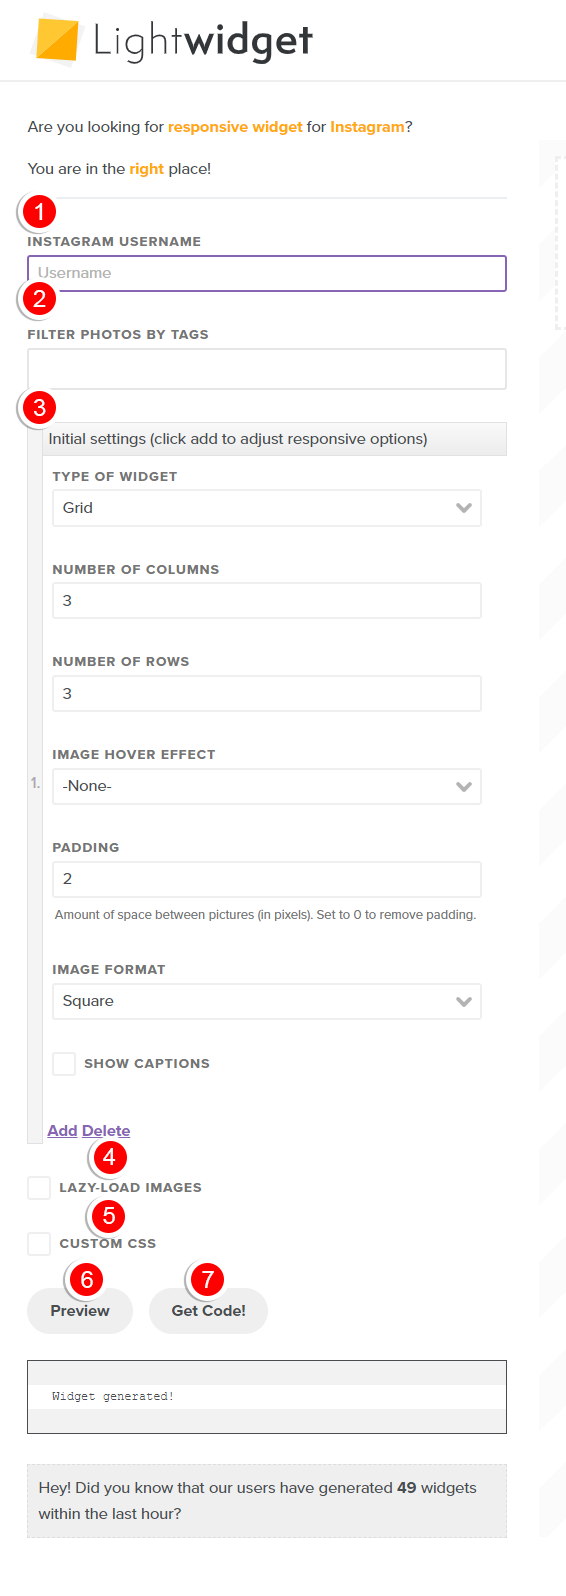Screen dimensions: 566x1596
Task: Click the red number 1 badge
Action: 39,212
